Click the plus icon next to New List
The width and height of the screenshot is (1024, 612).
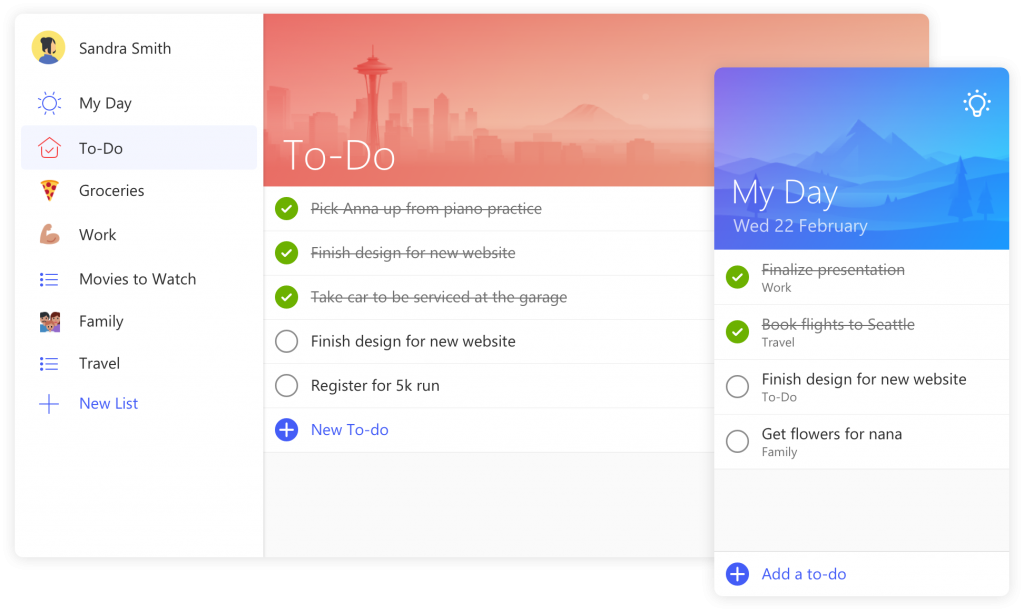pos(49,404)
